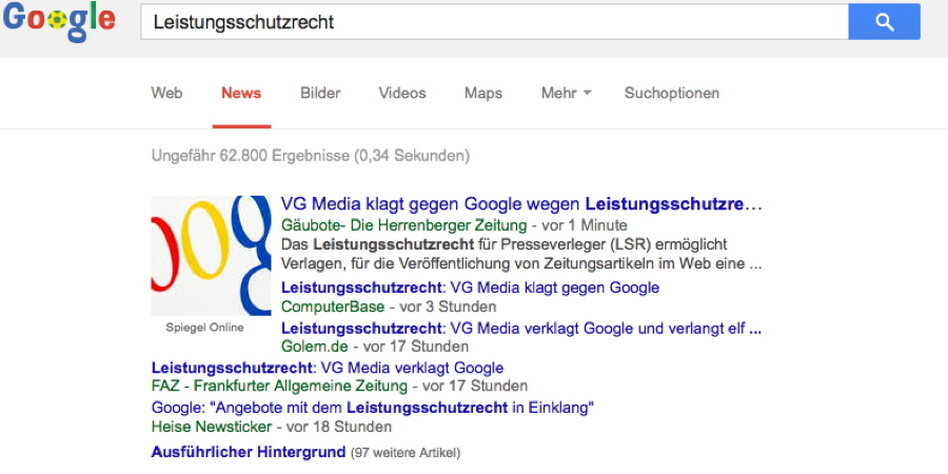948x474 pixels.
Task: Click the Google logo
Action: (x=59, y=22)
